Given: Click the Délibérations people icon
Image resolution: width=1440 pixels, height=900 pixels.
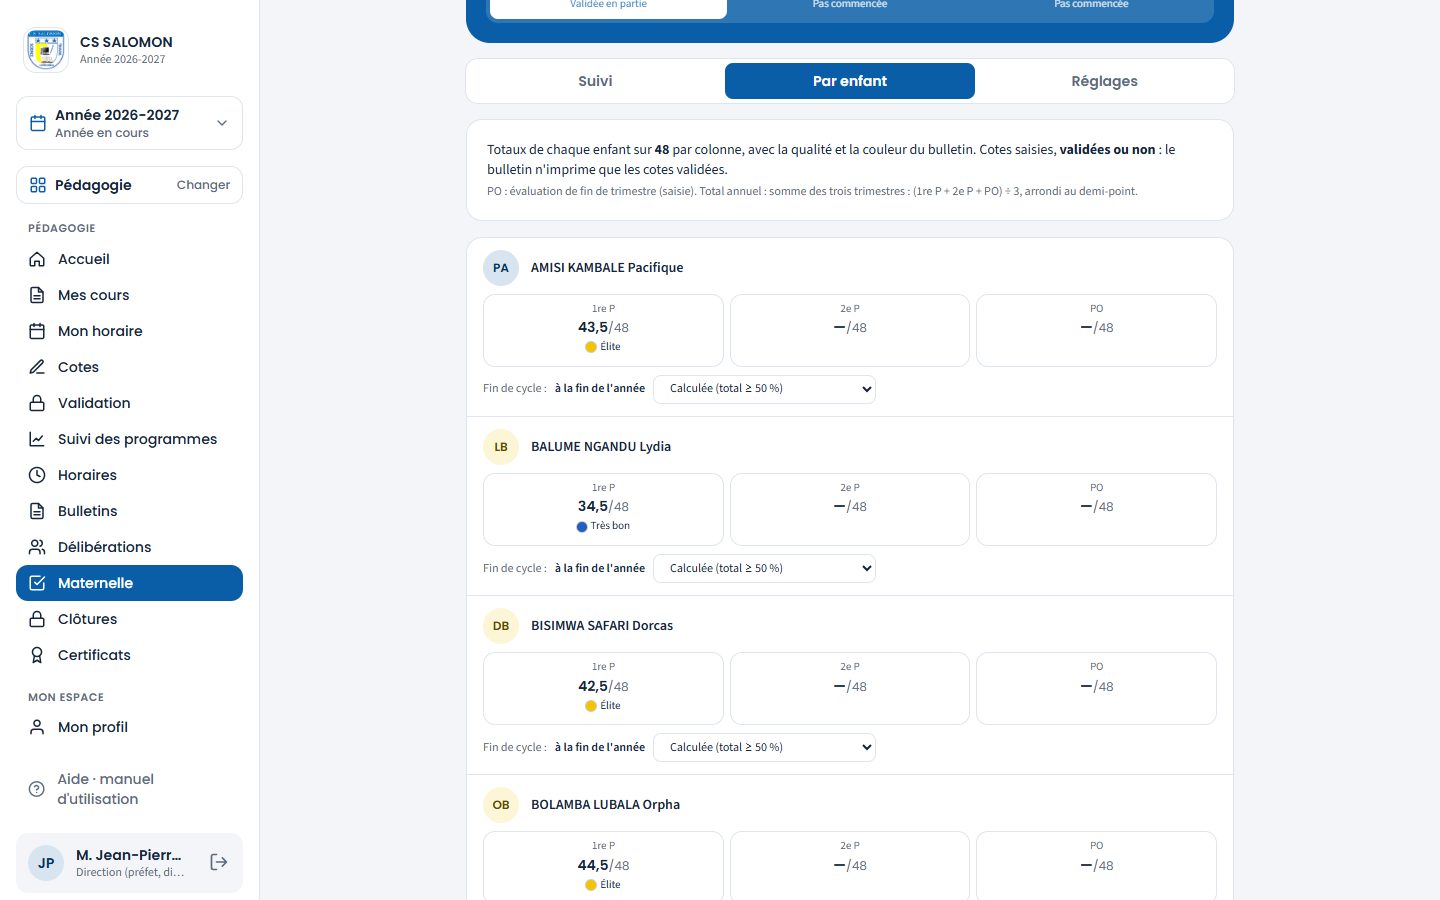Looking at the screenshot, I should coord(37,547).
